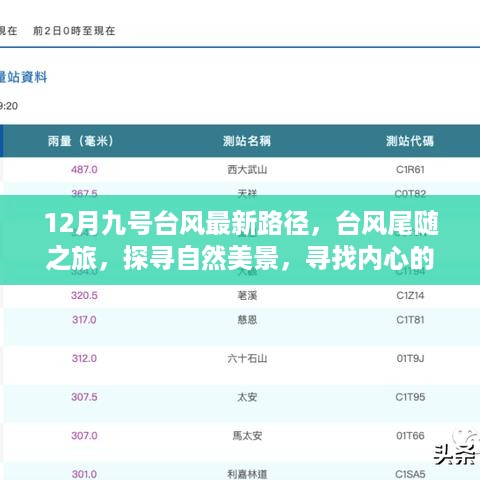Viewport: 480px width, 480px height.
Task: Click station code C1T95
Action: (410, 397)
